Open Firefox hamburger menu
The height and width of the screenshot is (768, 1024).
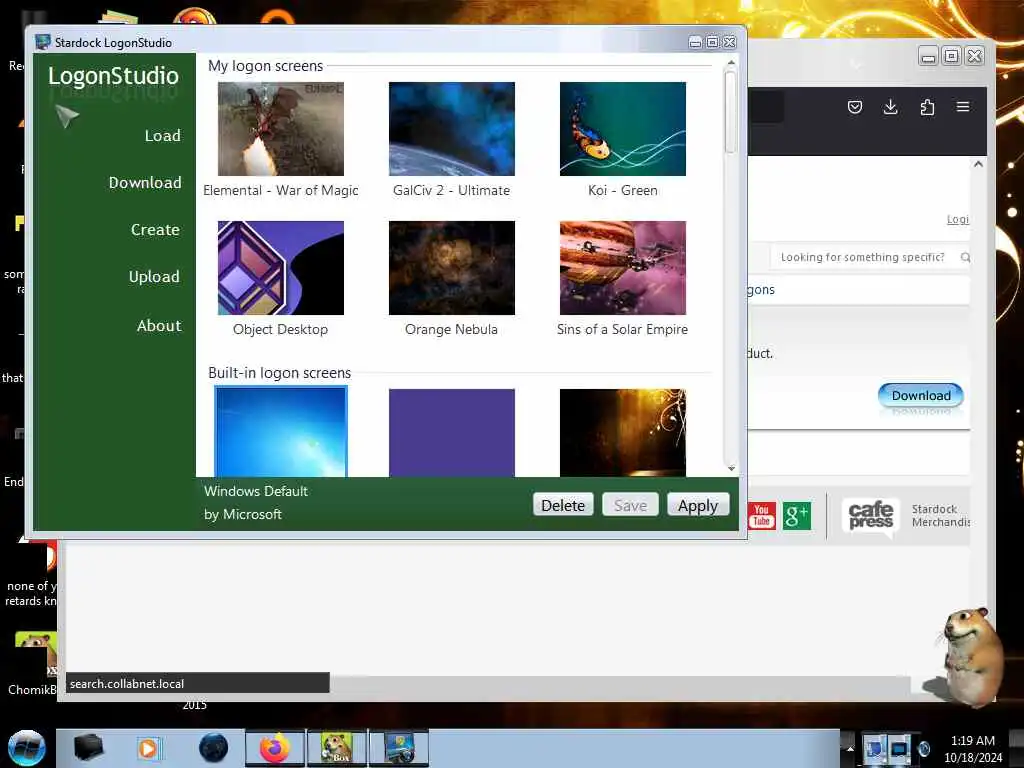click(963, 106)
